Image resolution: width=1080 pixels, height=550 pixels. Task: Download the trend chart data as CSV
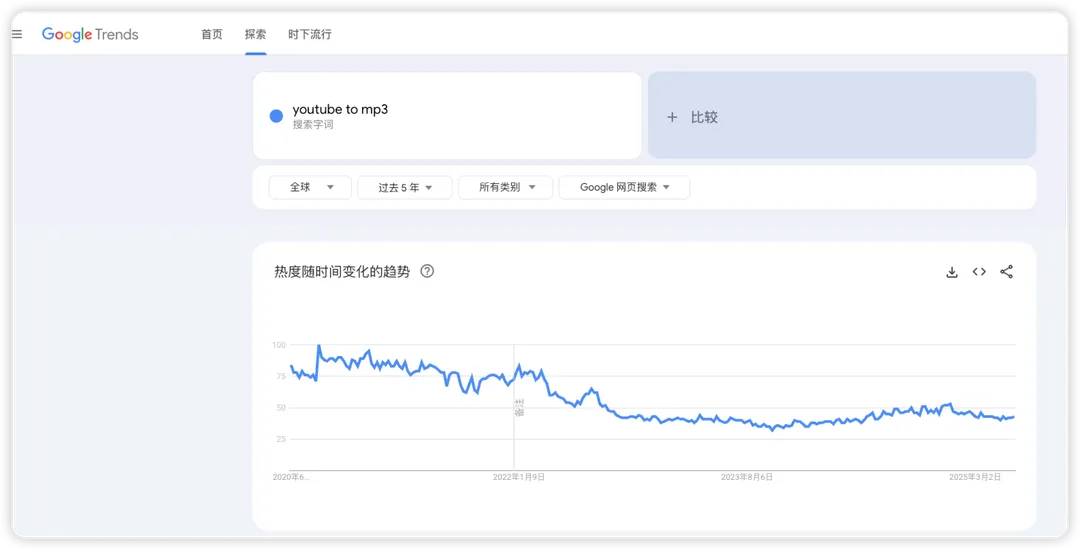coord(952,272)
